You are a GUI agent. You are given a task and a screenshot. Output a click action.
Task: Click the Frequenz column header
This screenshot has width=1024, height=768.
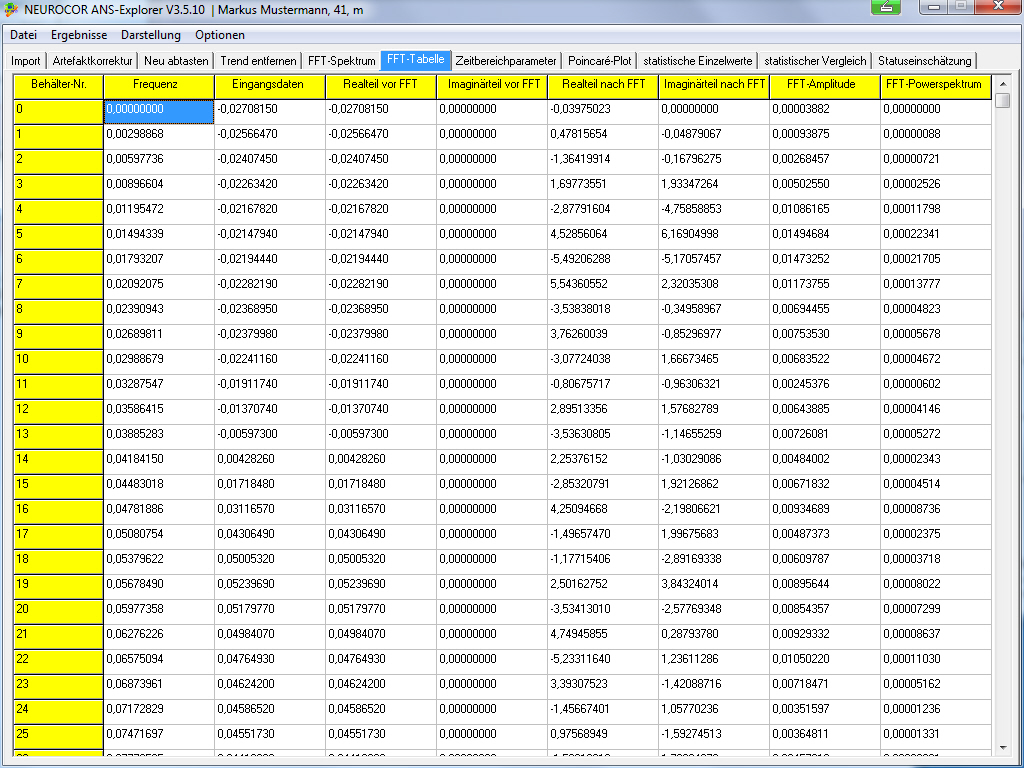[159, 87]
